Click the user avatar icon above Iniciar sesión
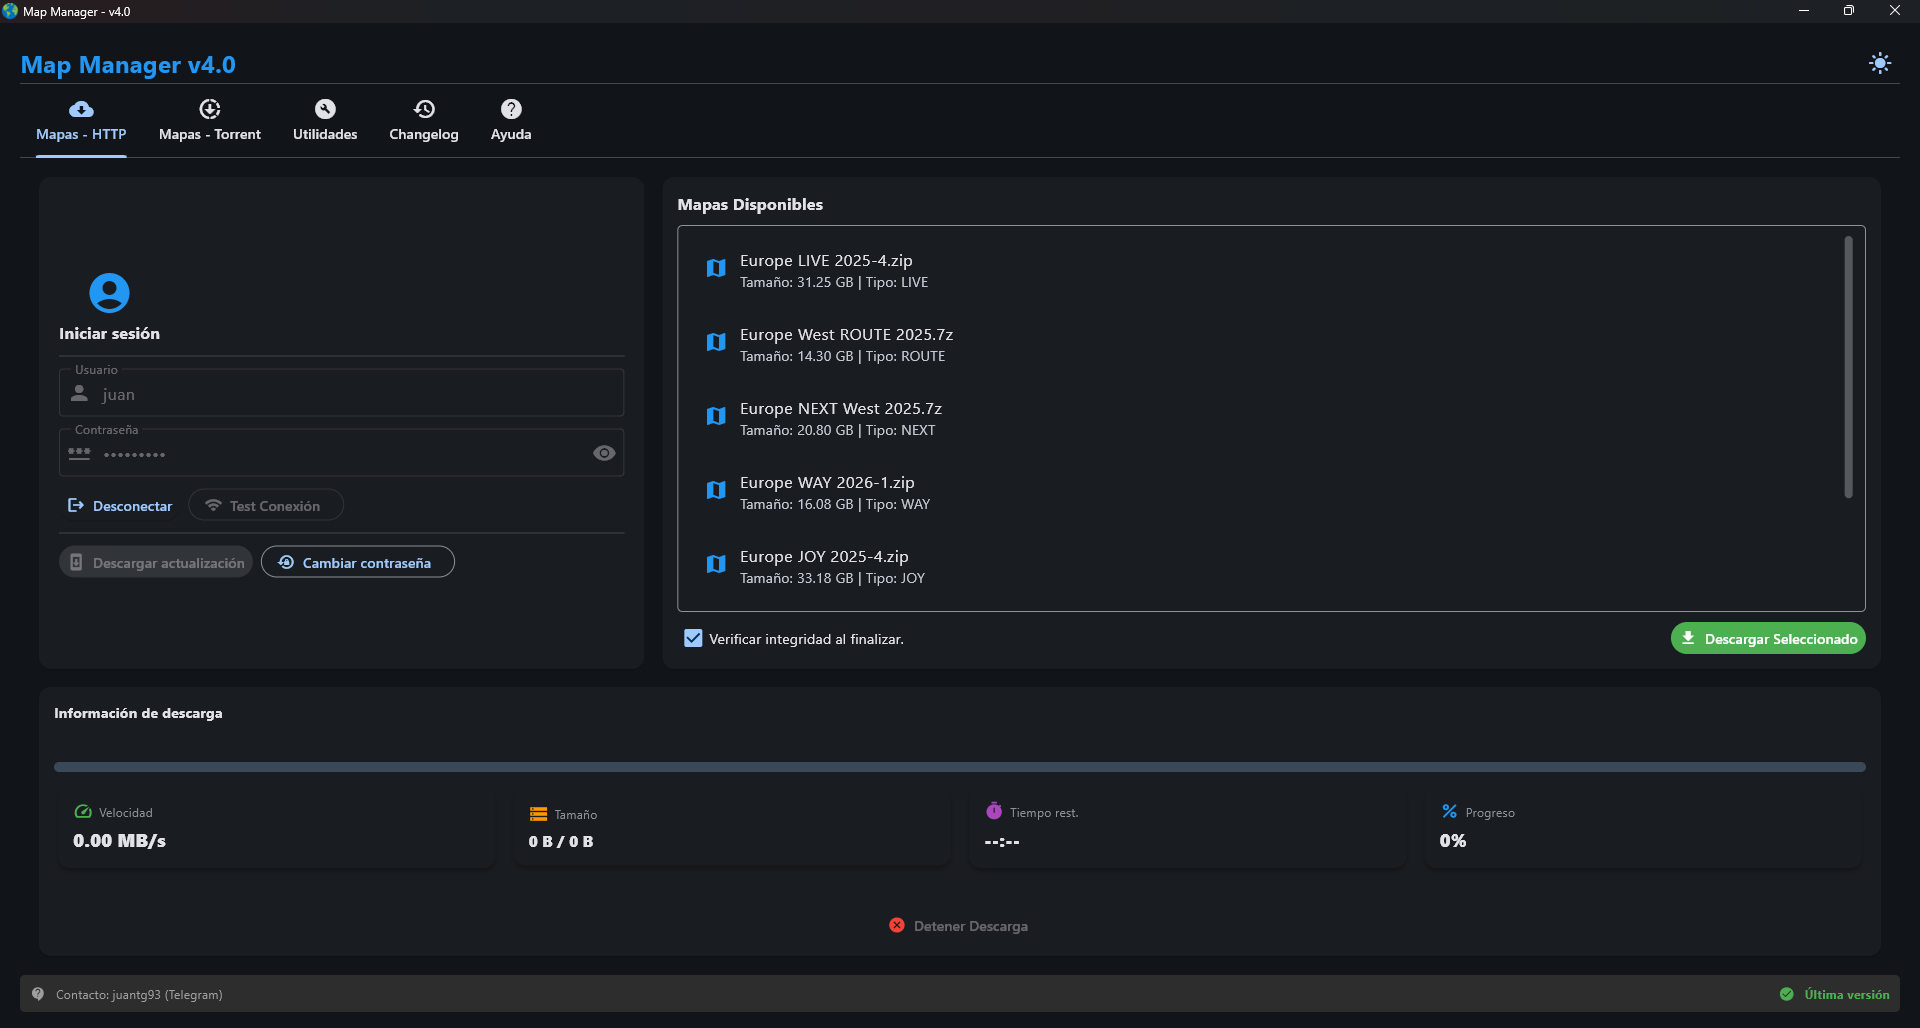Screen dimensions: 1920x1028 pos(109,293)
